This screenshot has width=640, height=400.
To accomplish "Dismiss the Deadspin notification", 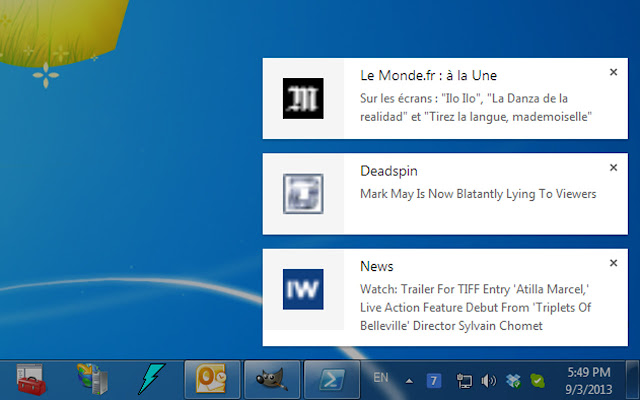I will [x=613, y=168].
